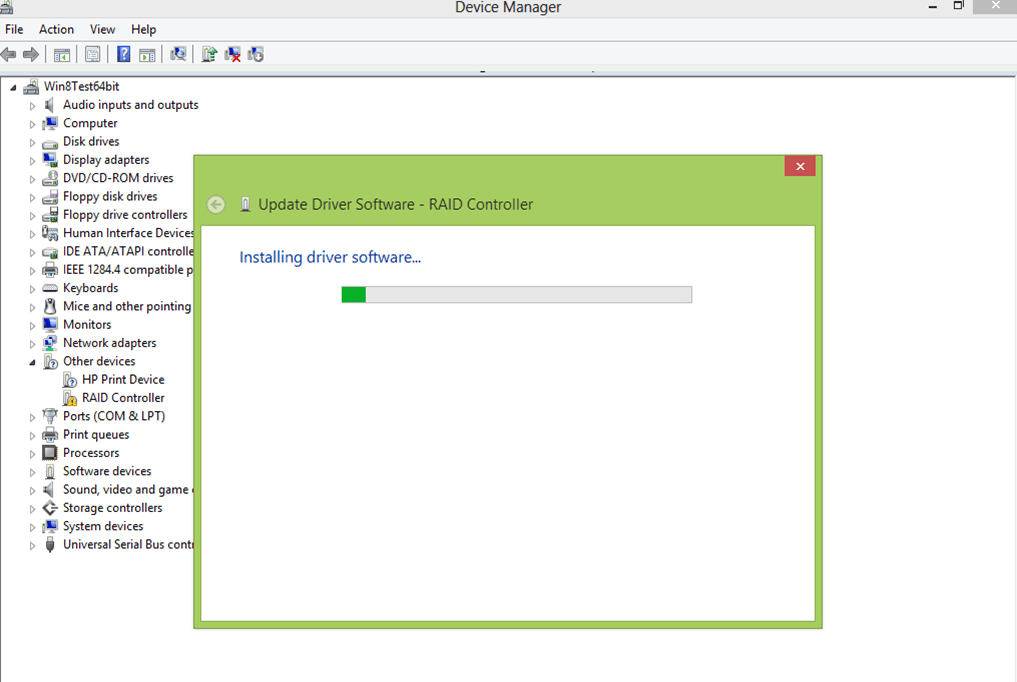Close the Update Driver Software dialog
This screenshot has height=682, width=1017.
click(x=799, y=167)
